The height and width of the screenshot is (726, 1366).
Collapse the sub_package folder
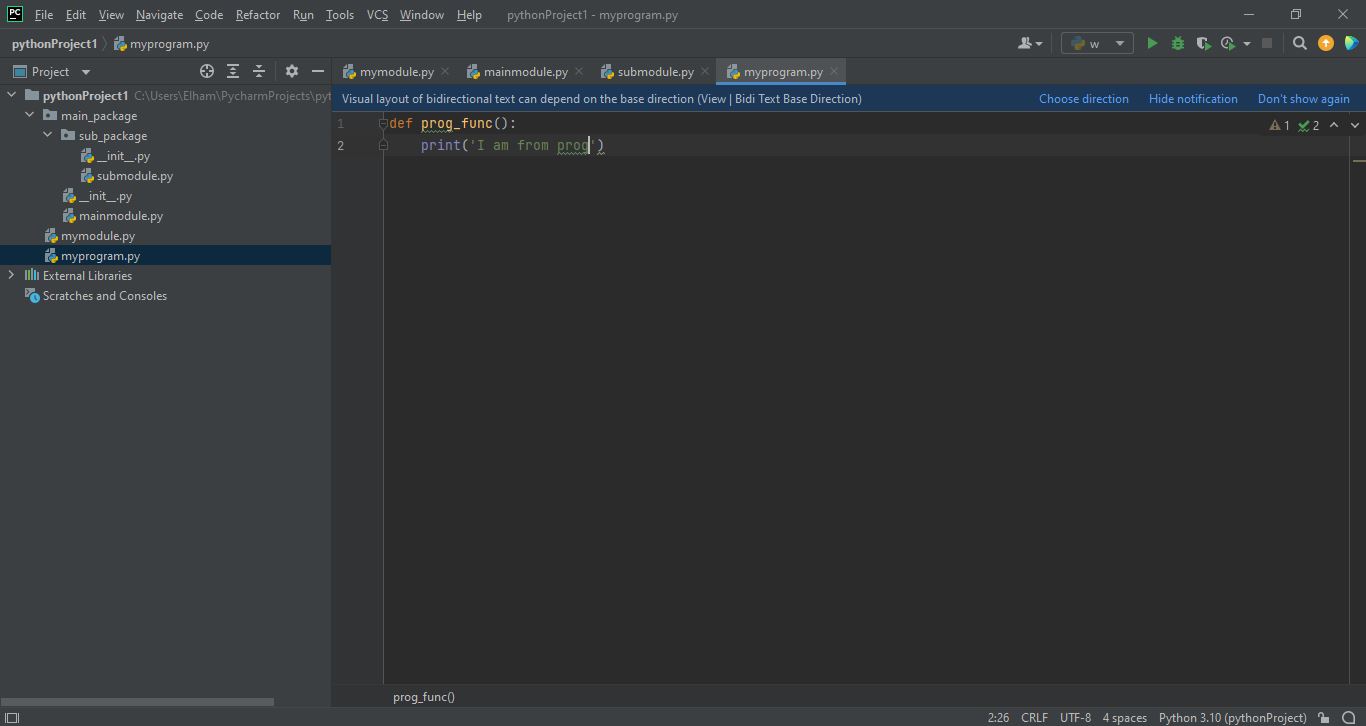coord(47,135)
